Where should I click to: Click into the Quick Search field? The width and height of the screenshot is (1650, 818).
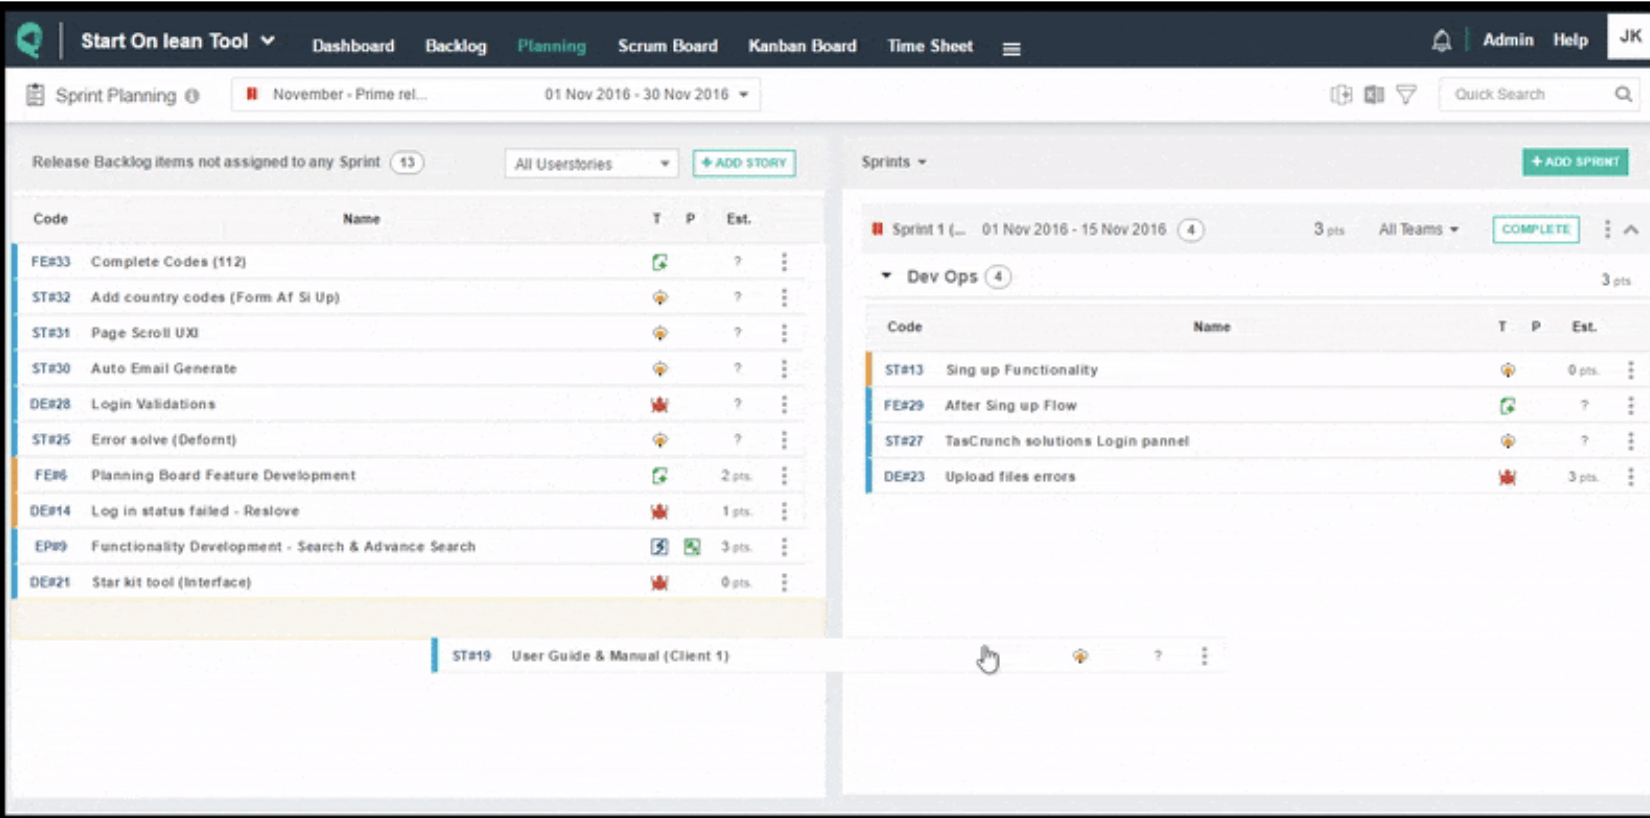click(1525, 94)
